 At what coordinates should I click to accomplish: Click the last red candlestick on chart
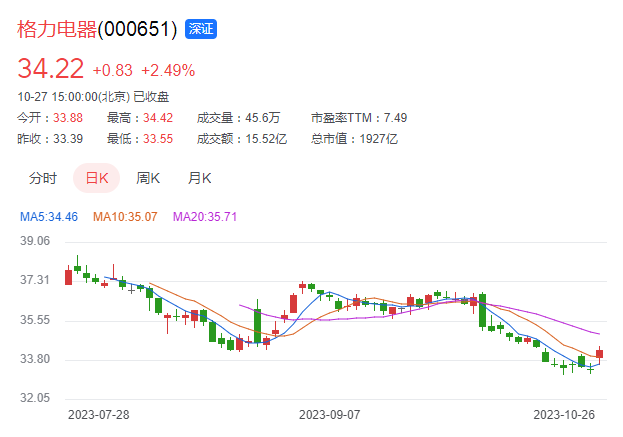click(x=600, y=354)
